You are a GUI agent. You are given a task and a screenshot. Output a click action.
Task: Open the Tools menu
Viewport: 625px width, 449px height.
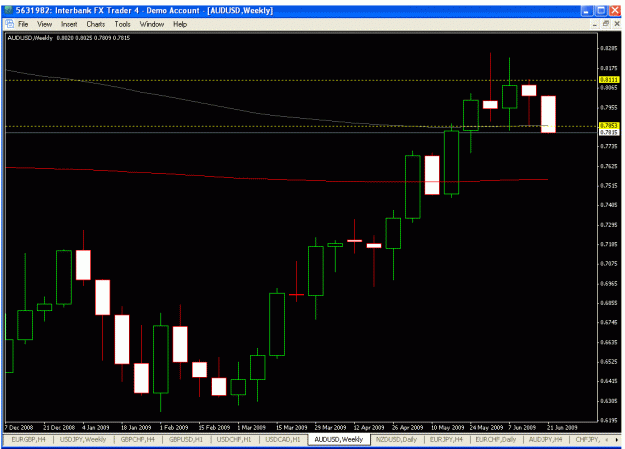(122, 24)
